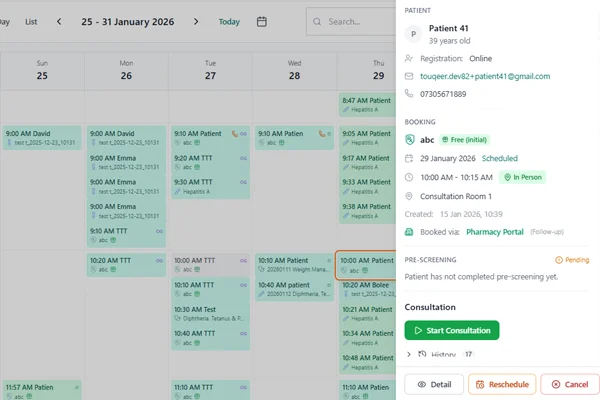Click patient avatar with letter P

coord(413,34)
